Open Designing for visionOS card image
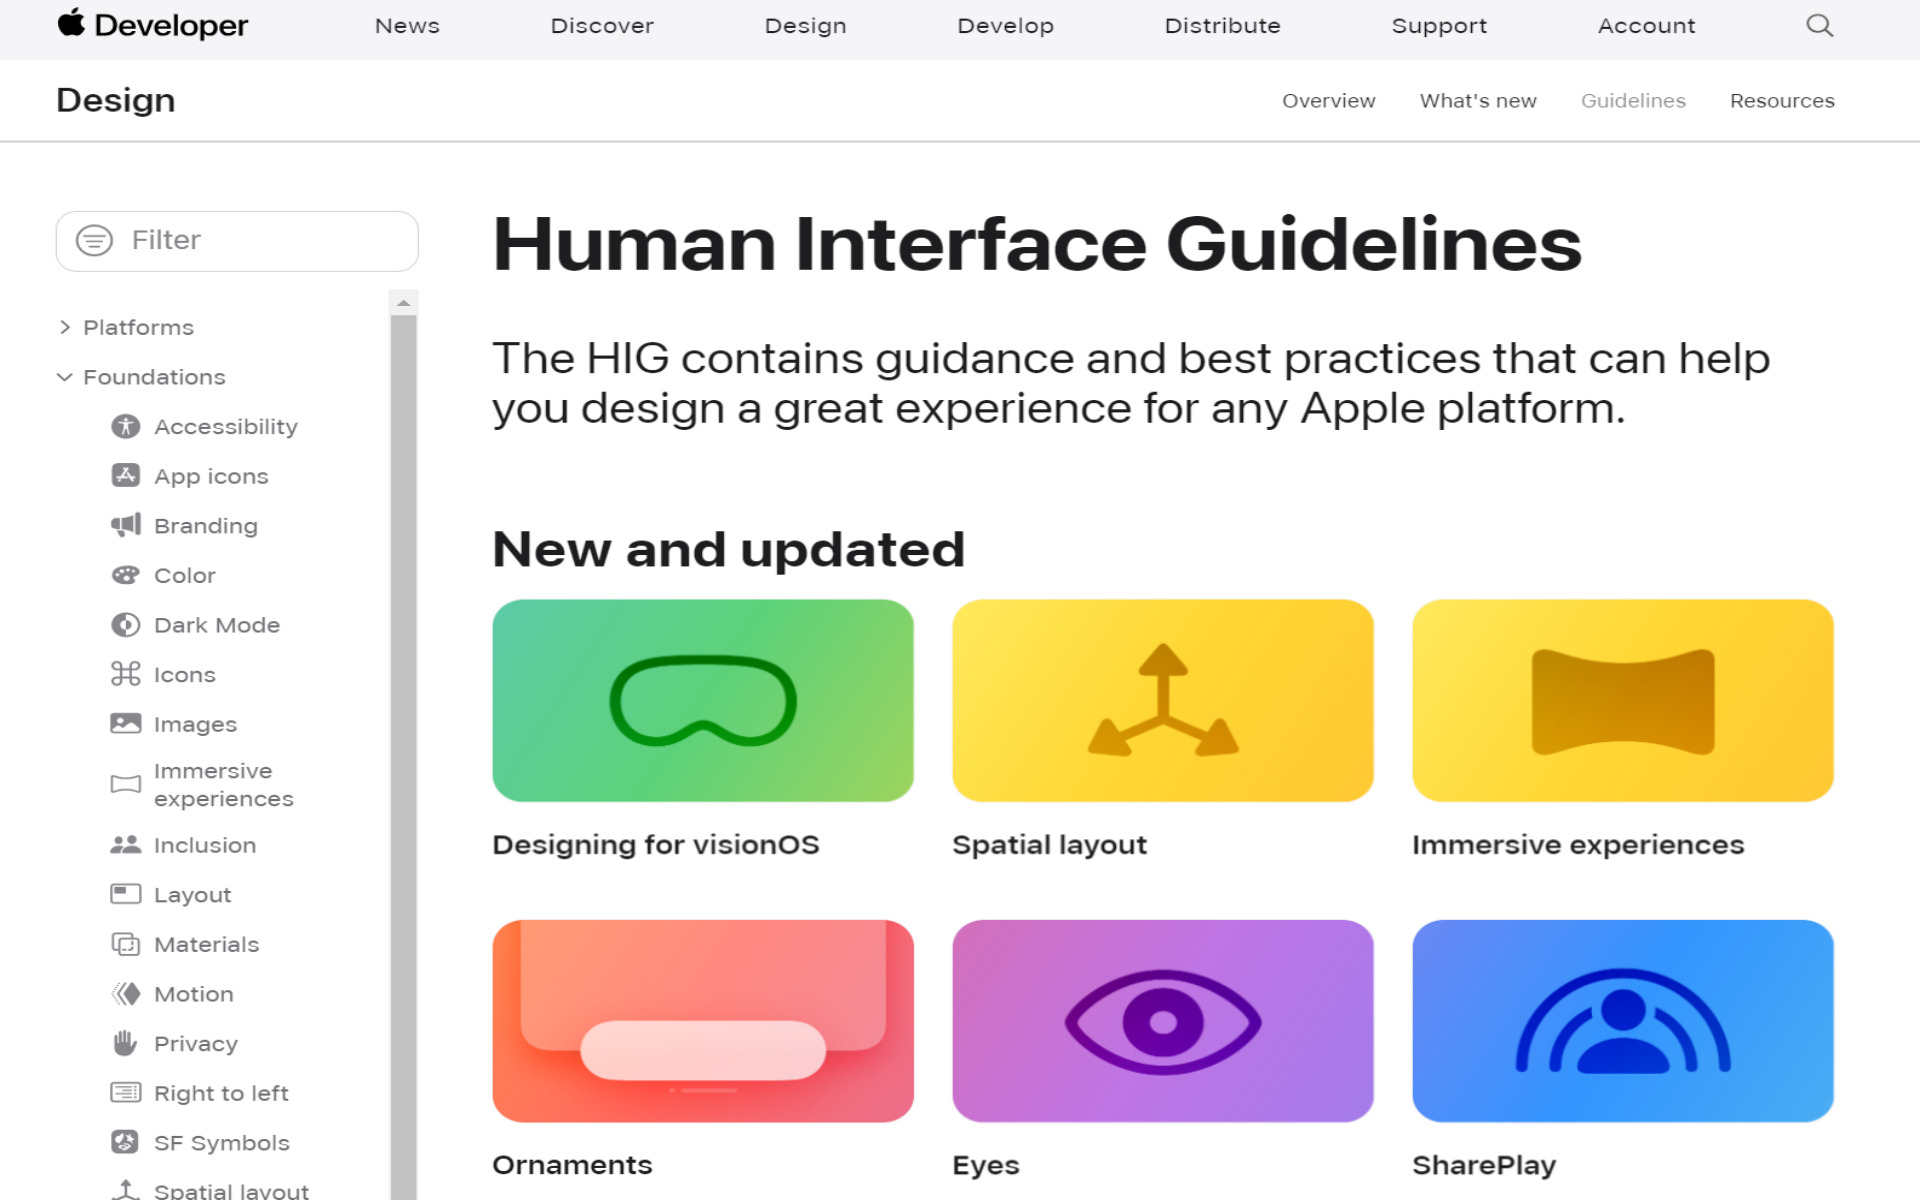This screenshot has height=1200, width=1920. 703,700
